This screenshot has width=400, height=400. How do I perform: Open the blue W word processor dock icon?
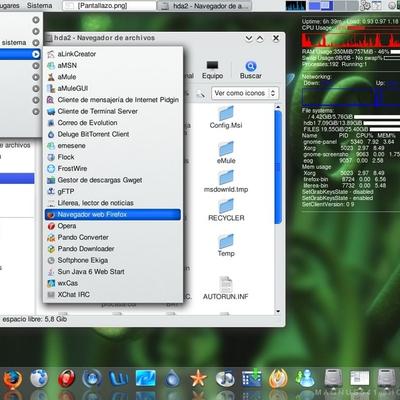pyautogui.click(x=119, y=379)
